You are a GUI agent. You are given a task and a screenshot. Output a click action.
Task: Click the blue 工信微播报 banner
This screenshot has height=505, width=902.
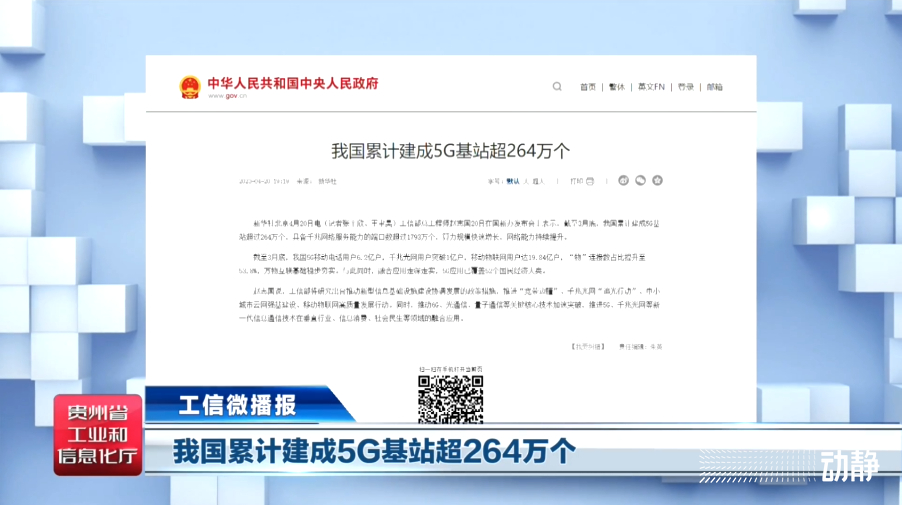(240, 405)
